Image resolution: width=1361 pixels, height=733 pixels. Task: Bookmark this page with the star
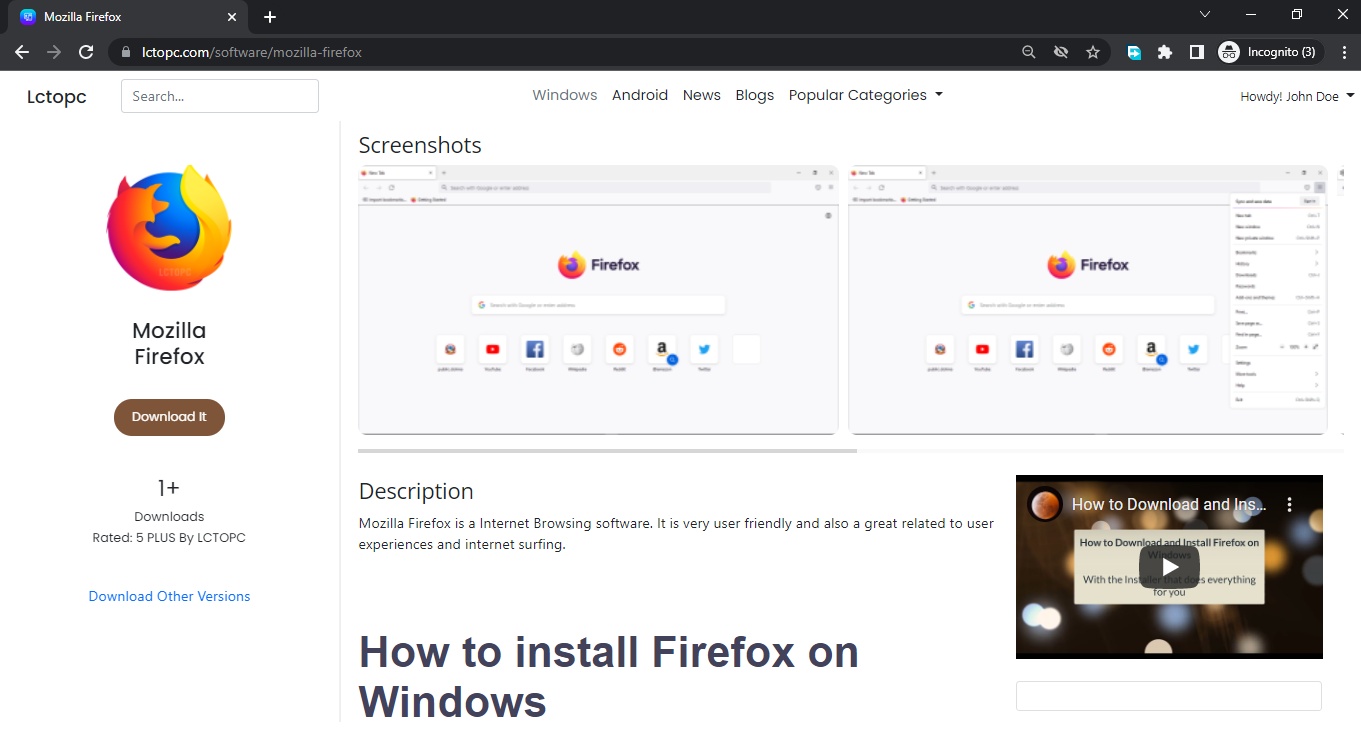pos(1093,52)
